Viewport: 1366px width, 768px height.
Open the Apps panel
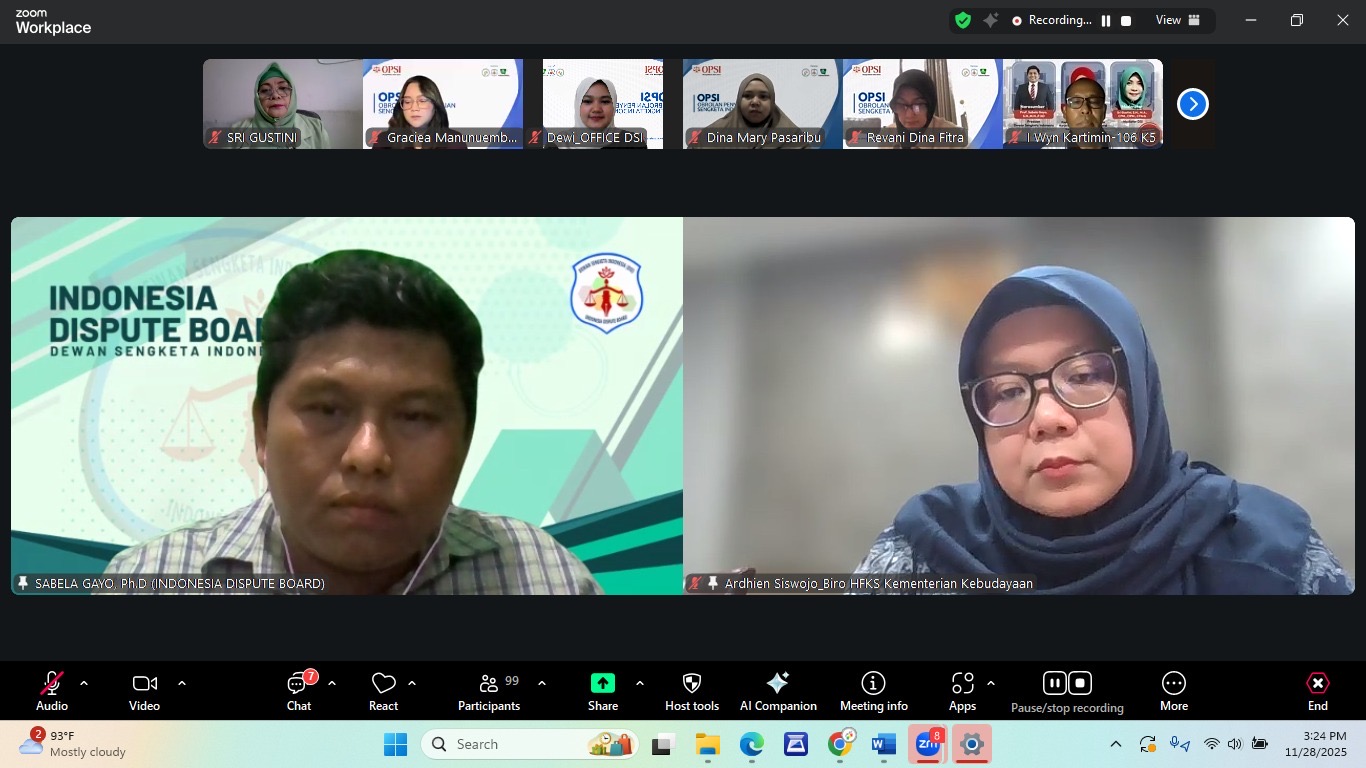[x=962, y=691]
